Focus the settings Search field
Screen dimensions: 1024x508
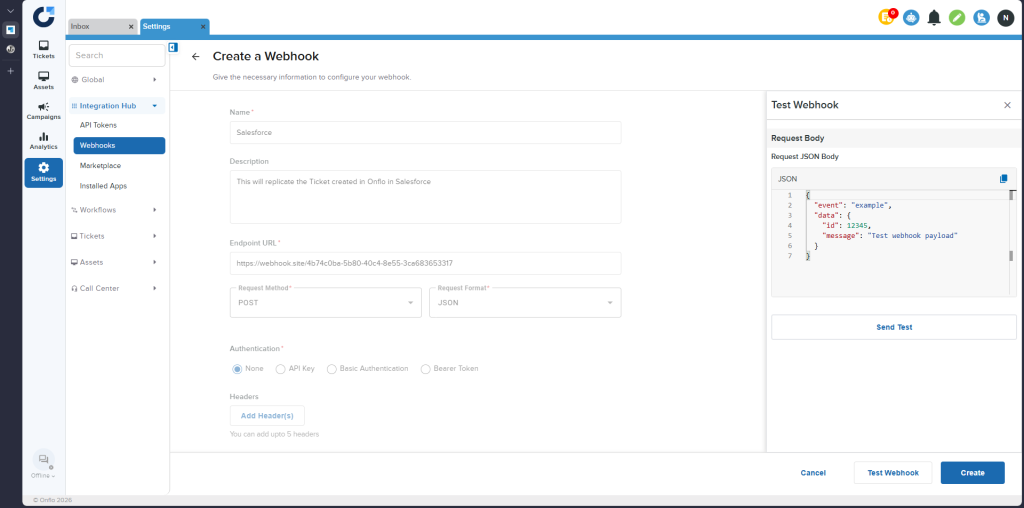[x=117, y=56]
